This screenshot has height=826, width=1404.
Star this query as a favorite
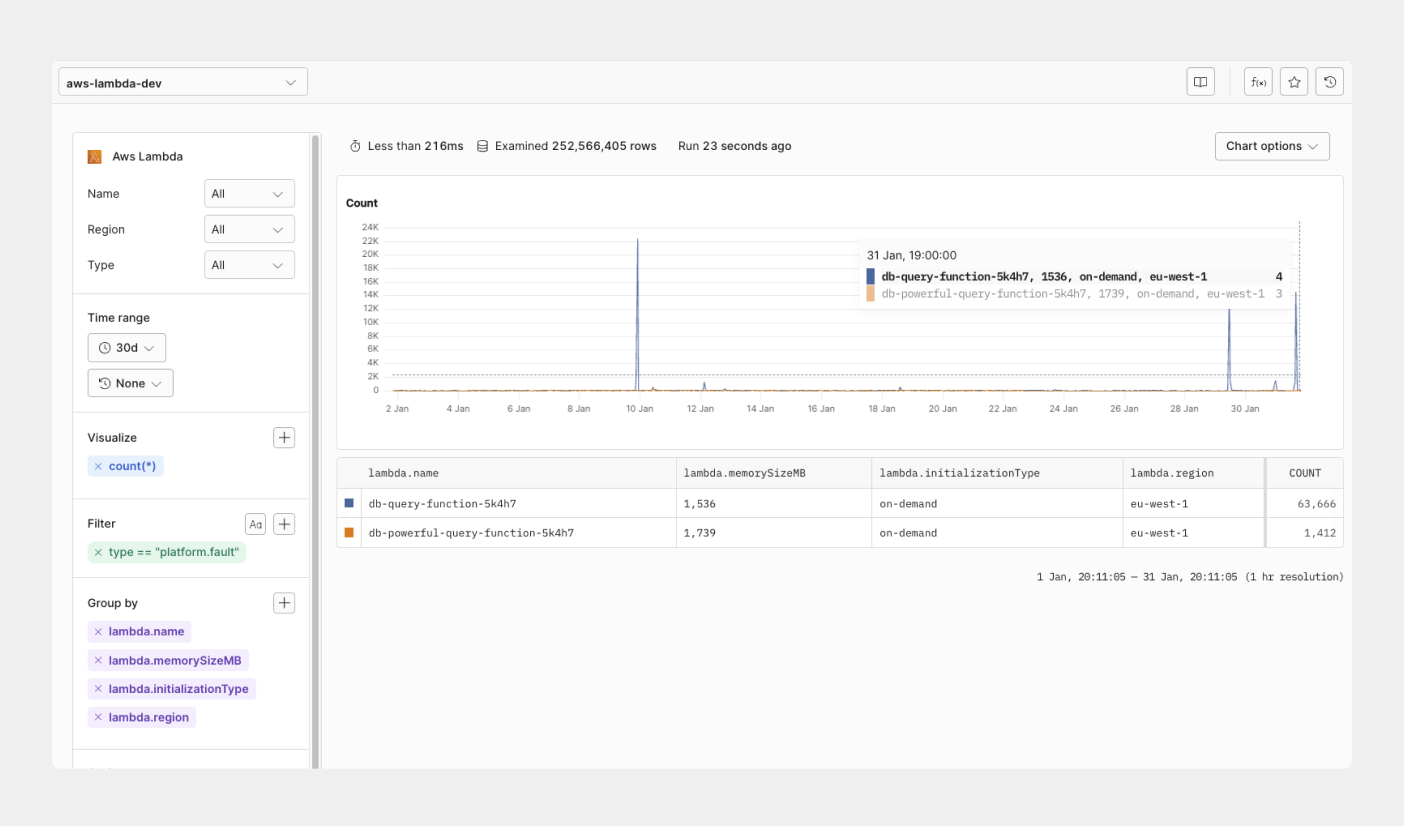pyautogui.click(x=1294, y=81)
